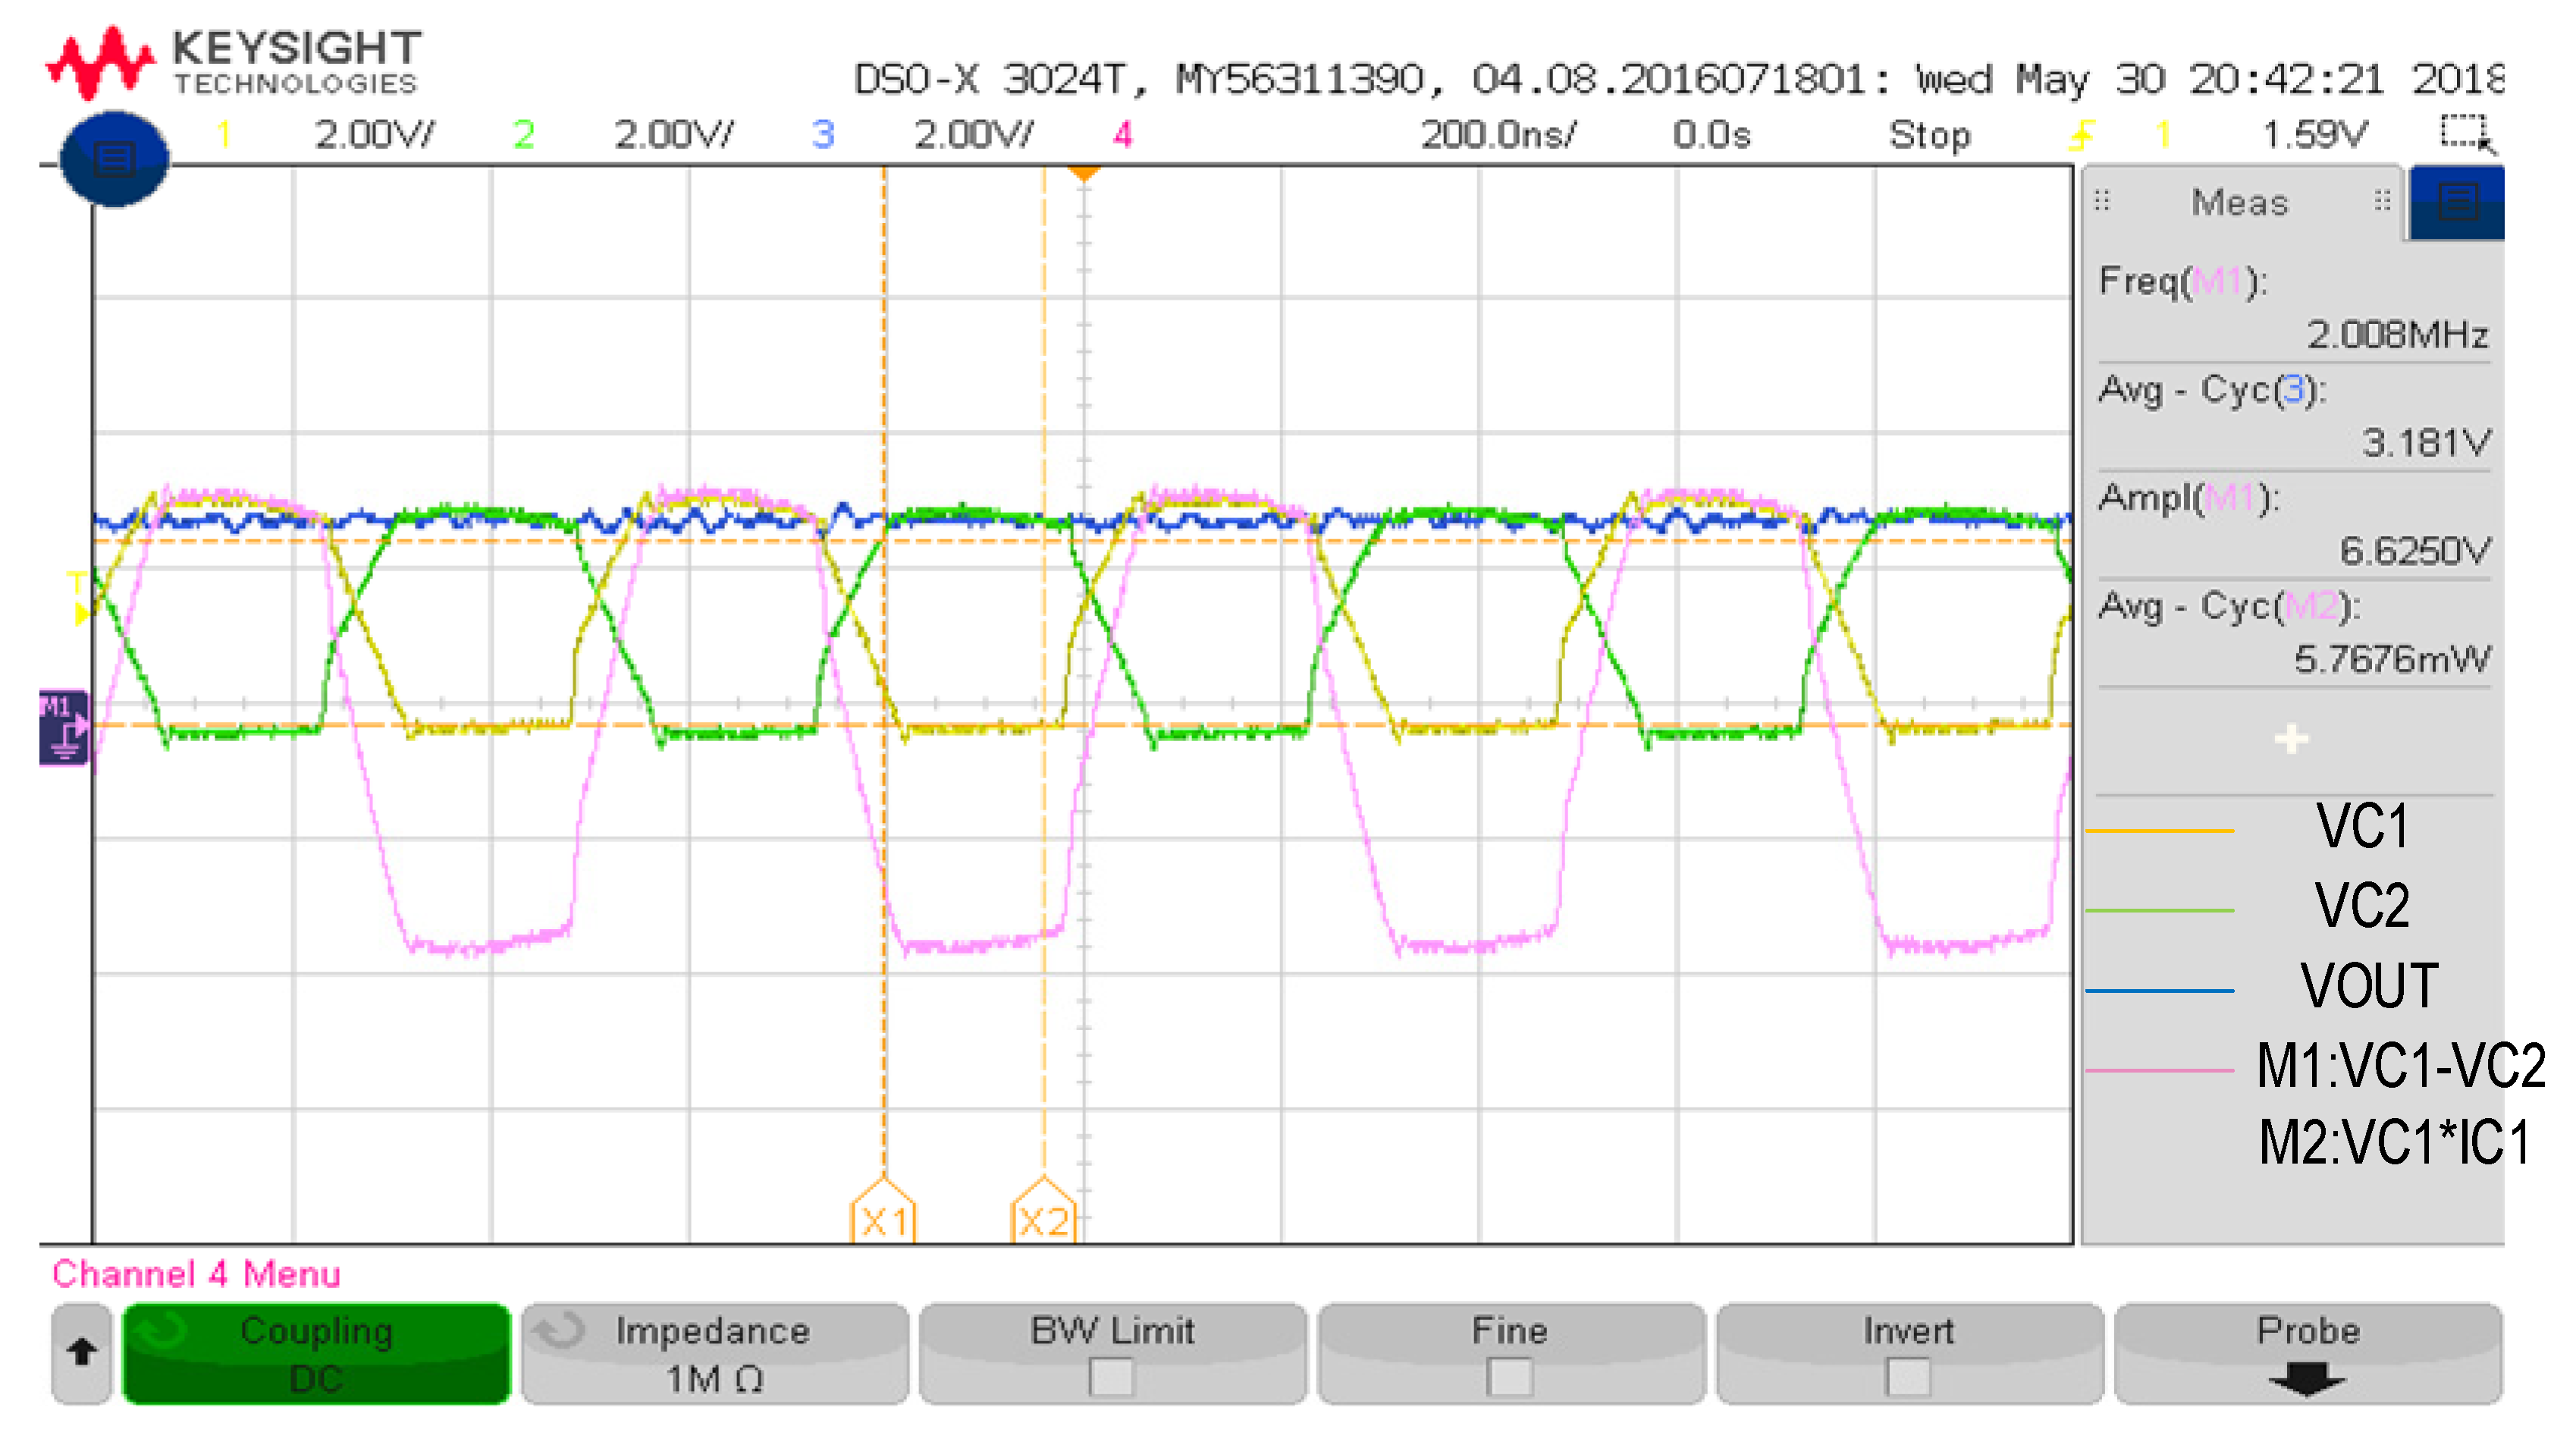Click the Channel 4 Menu label

pos(197,1273)
